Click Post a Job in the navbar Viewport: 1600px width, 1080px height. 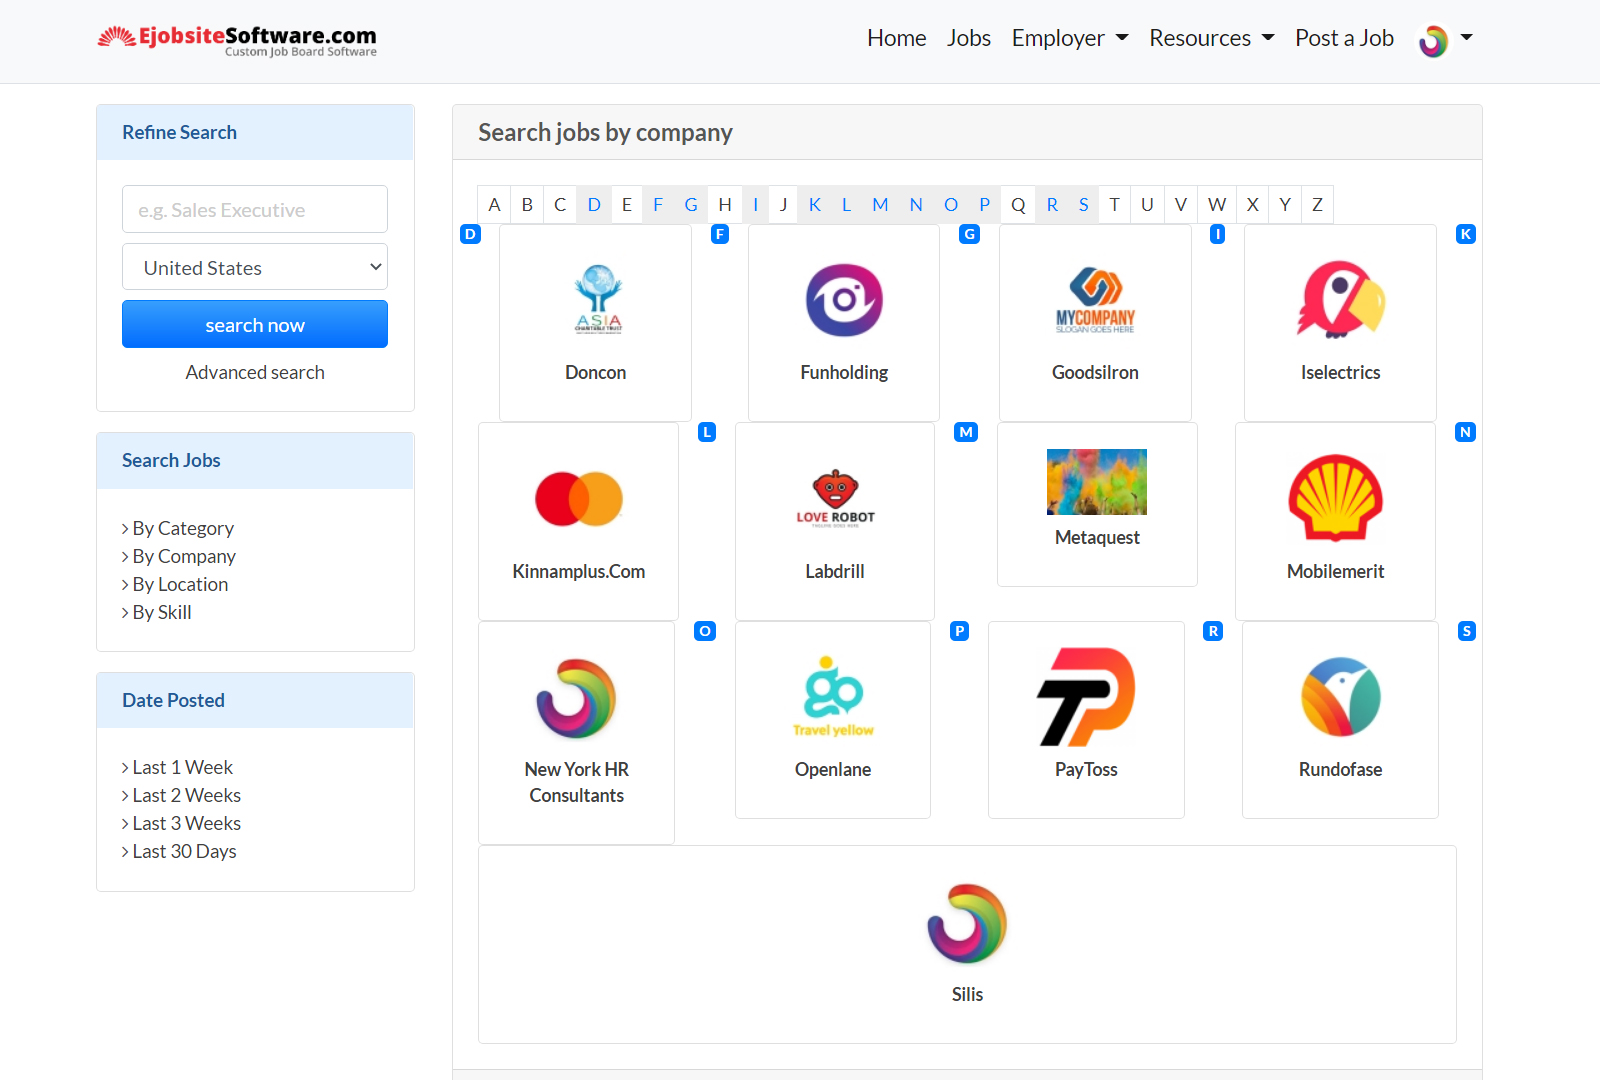tap(1344, 38)
